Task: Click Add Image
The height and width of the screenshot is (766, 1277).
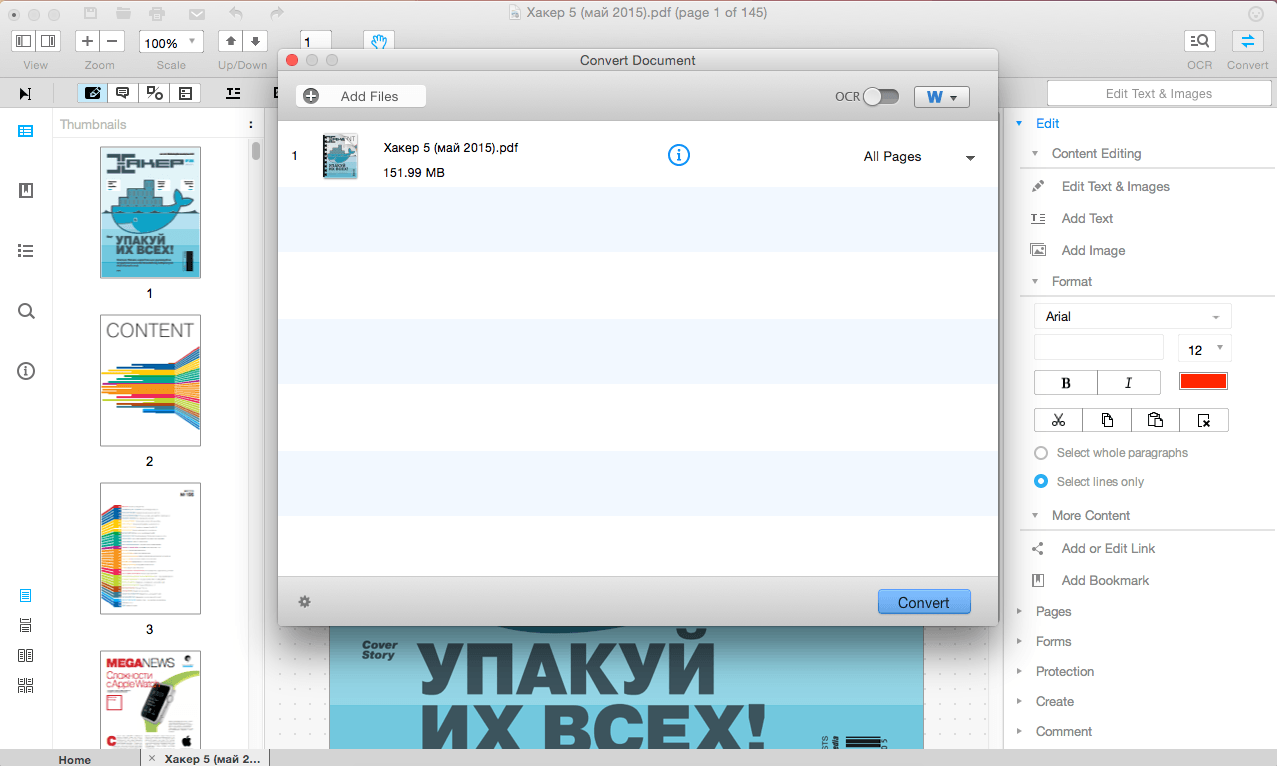Action: (x=1093, y=251)
